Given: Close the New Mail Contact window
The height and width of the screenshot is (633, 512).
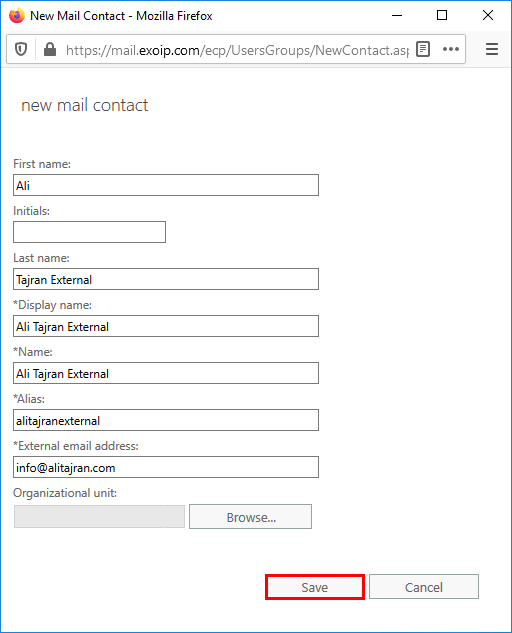Looking at the screenshot, I should [x=488, y=15].
